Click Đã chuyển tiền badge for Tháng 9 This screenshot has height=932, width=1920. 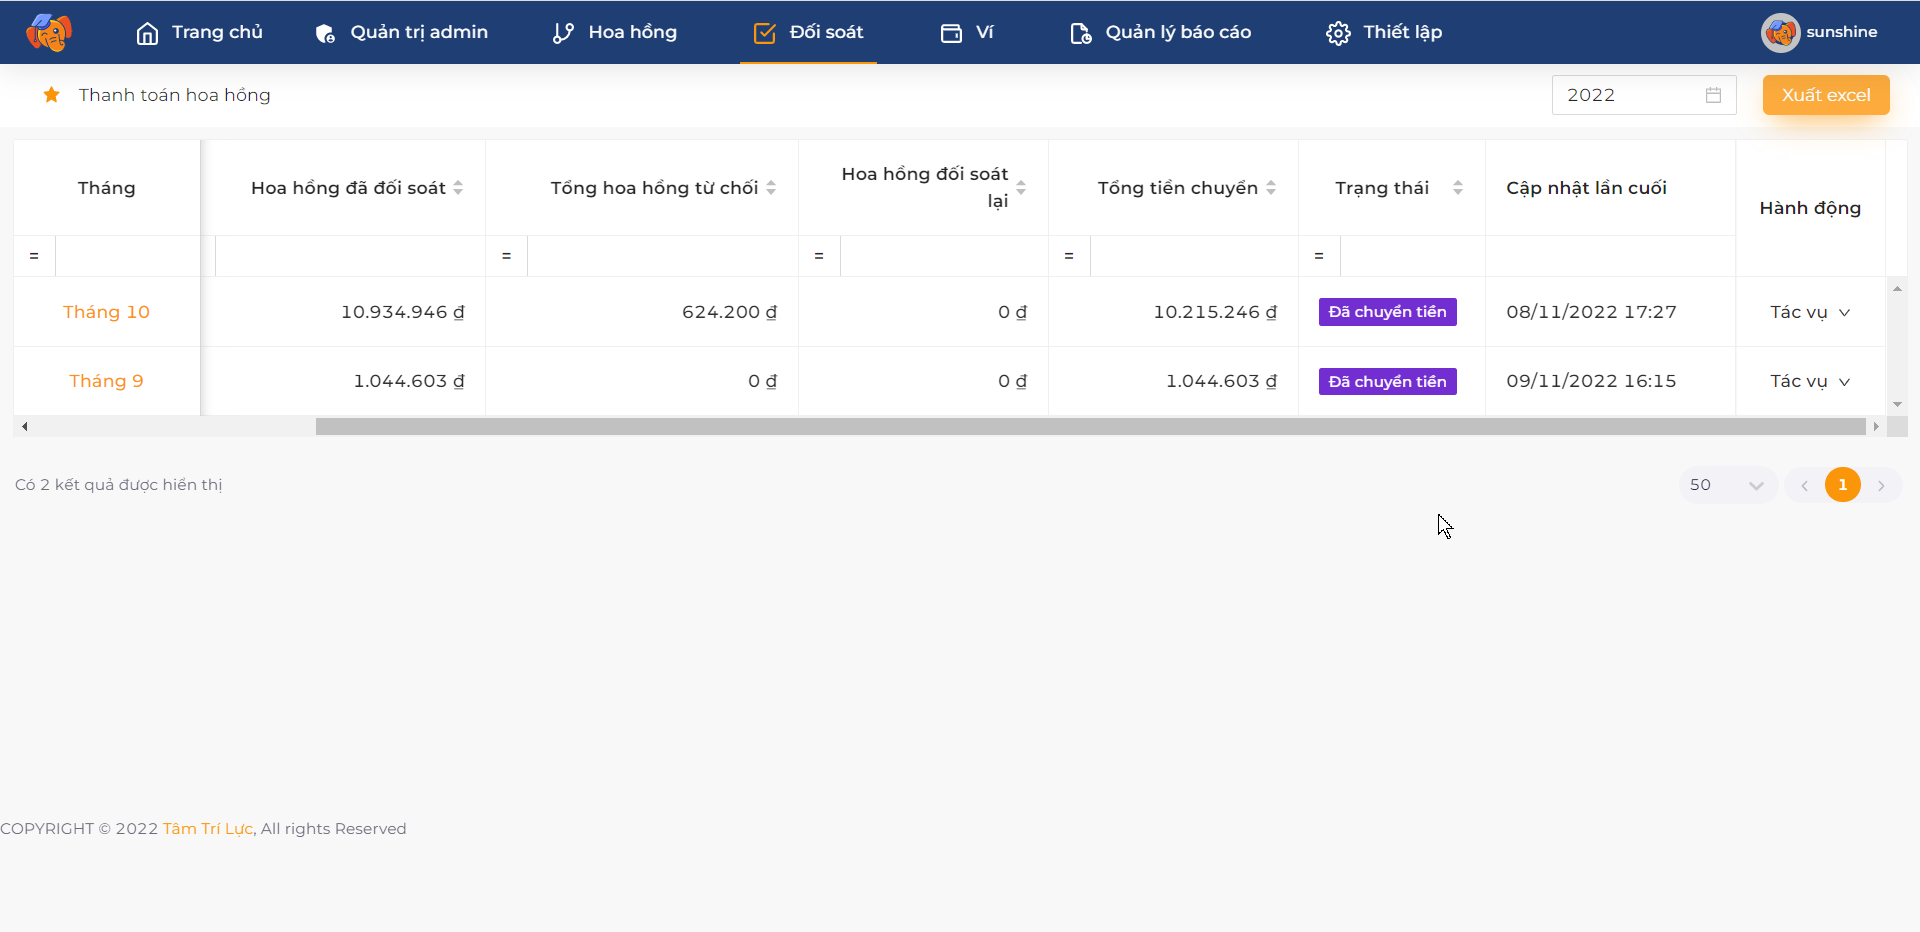coord(1387,382)
